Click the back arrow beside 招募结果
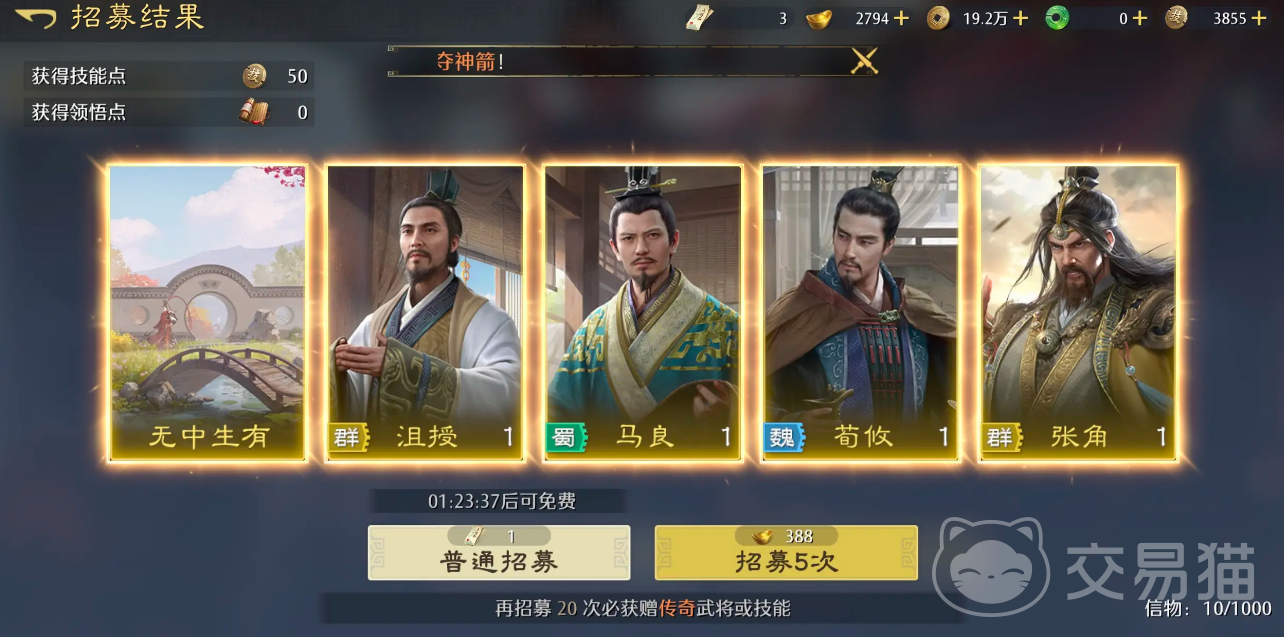Viewport: 1284px width, 637px height. [x=36, y=18]
